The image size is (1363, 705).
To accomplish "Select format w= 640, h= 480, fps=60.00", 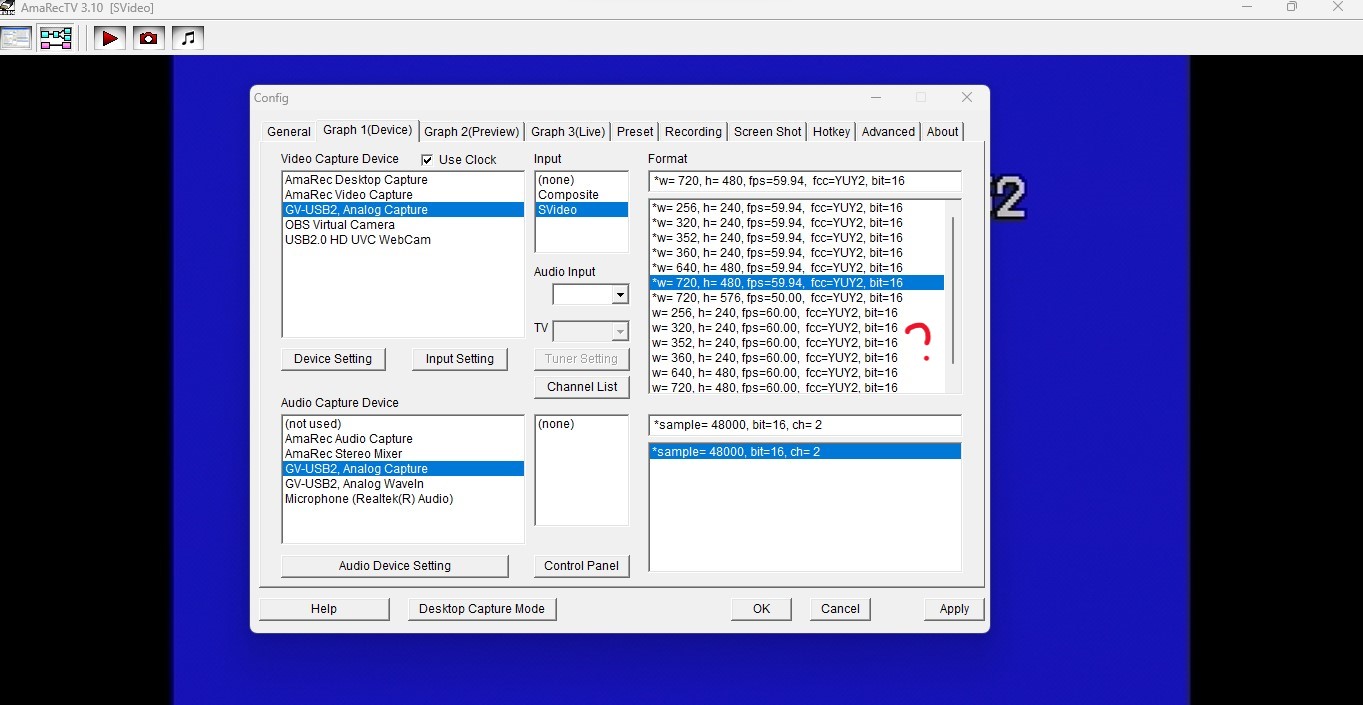I will tap(797, 373).
